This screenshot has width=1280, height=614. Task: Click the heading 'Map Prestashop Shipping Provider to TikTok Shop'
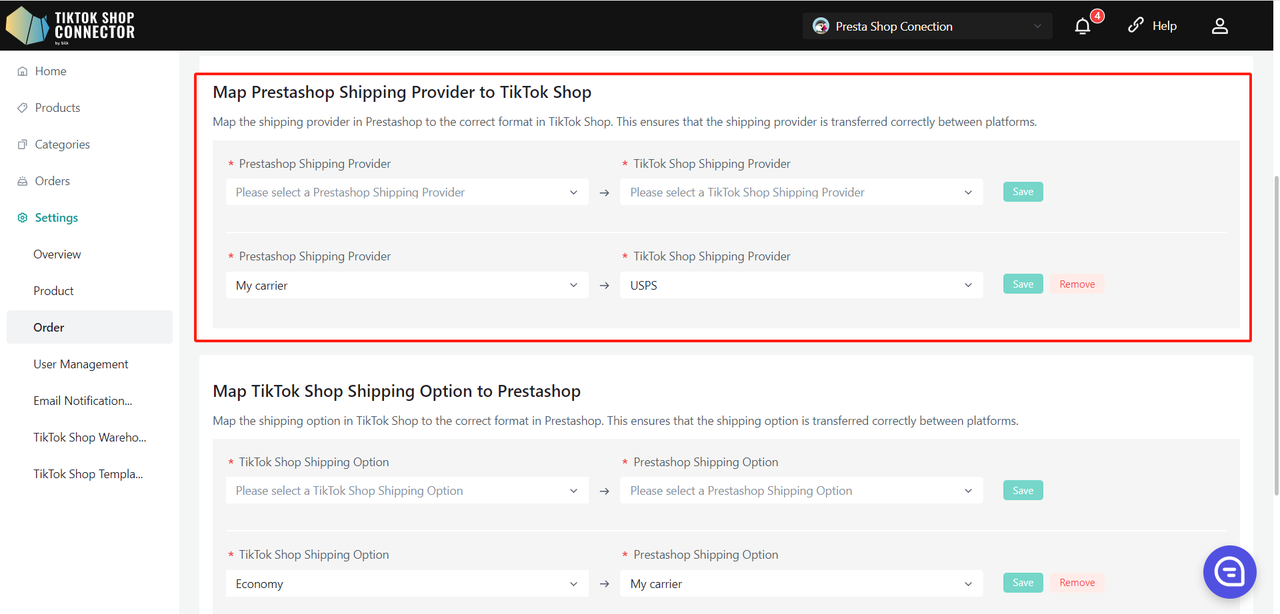(x=402, y=92)
